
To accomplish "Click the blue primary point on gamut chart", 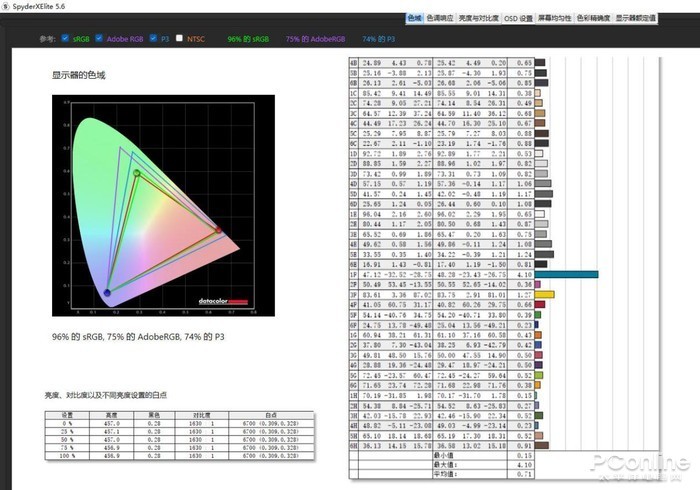I will click(107, 292).
